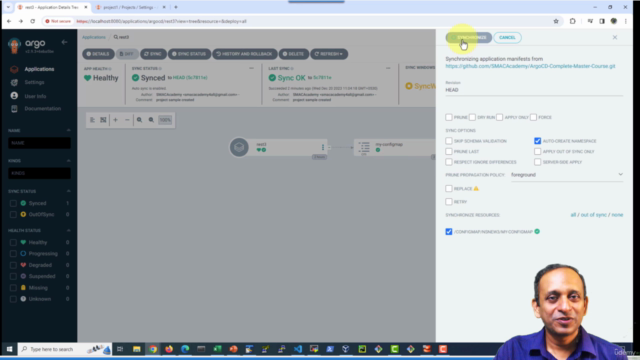Collapse the Name filter section
Viewport: 640px width, 360px height.
point(68,130)
